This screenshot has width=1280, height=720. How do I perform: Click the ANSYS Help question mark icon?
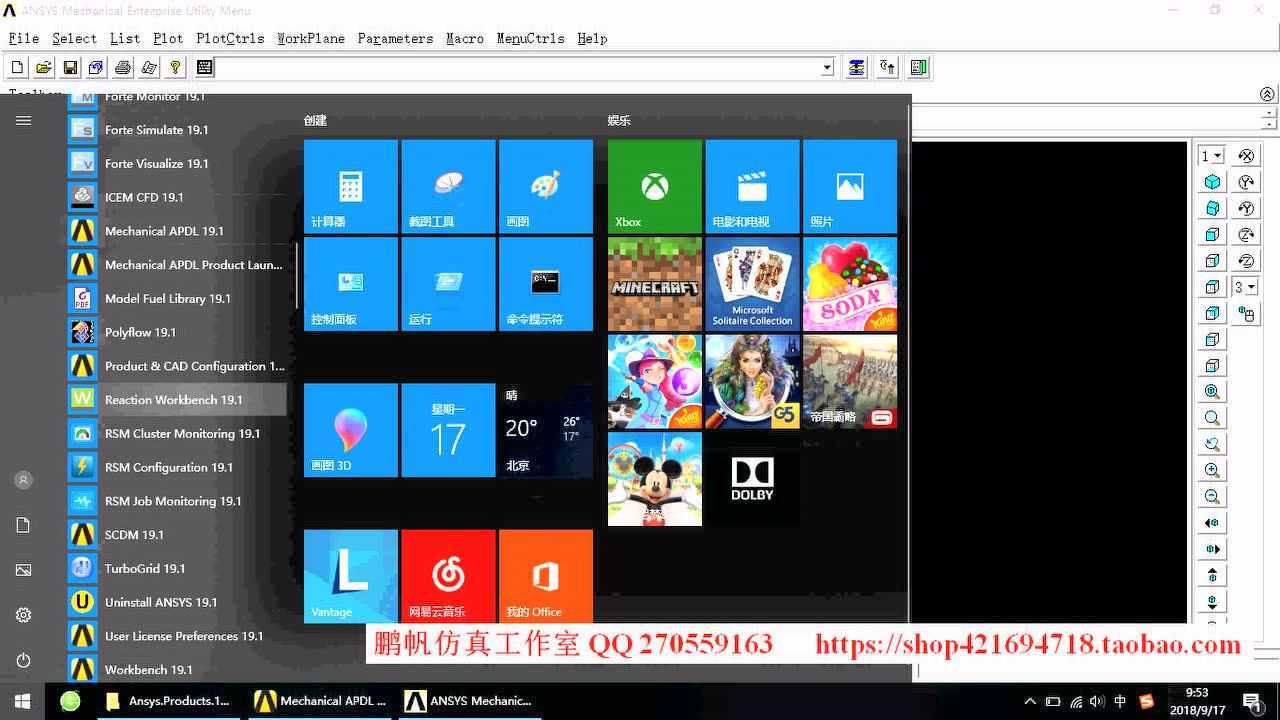click(x=175, y=67)
